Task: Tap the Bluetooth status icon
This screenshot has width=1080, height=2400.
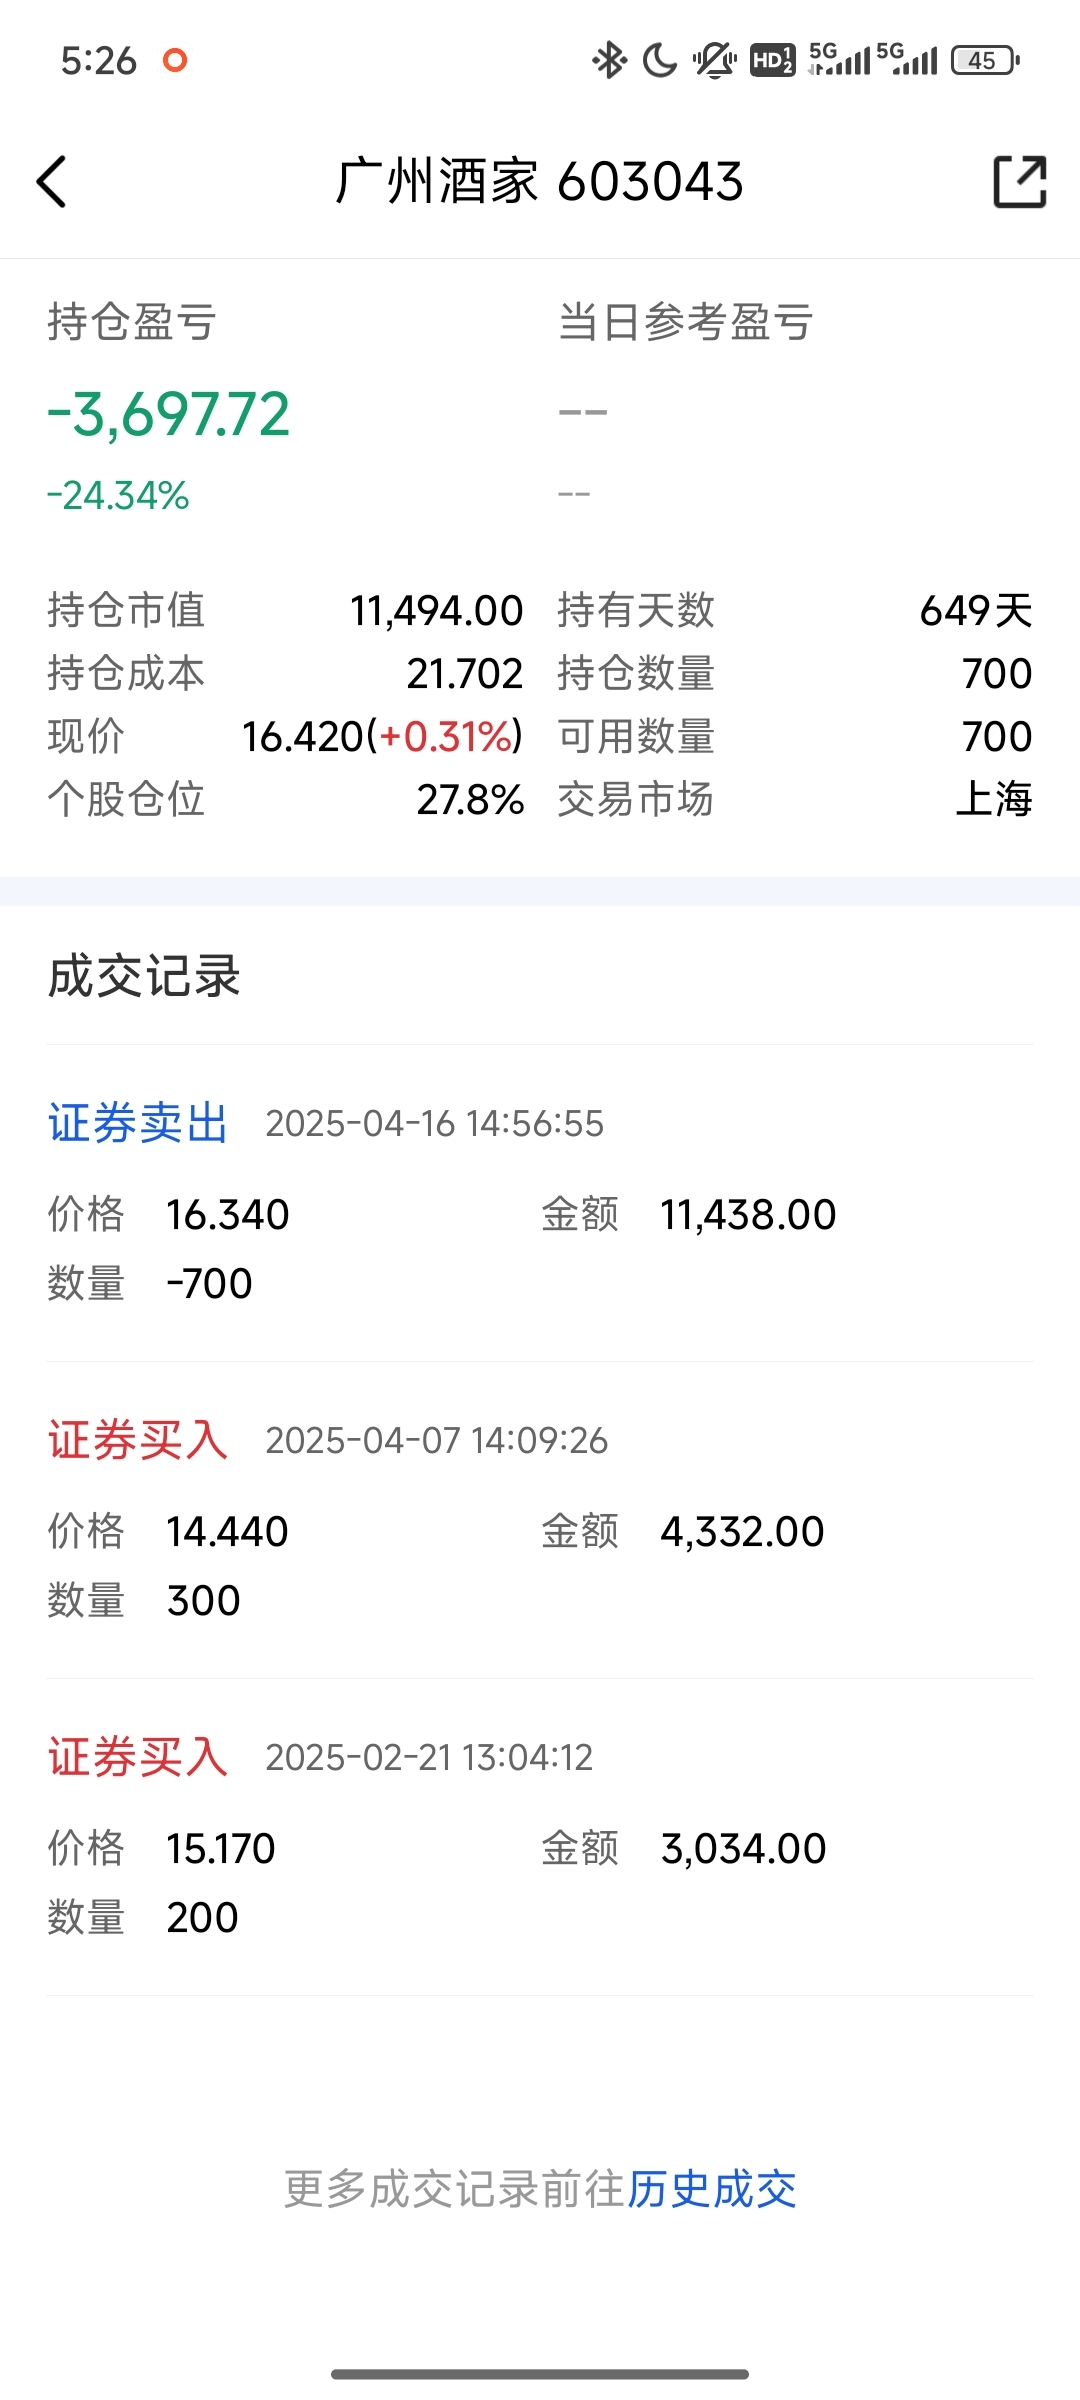Action: [x=608, y=61]
